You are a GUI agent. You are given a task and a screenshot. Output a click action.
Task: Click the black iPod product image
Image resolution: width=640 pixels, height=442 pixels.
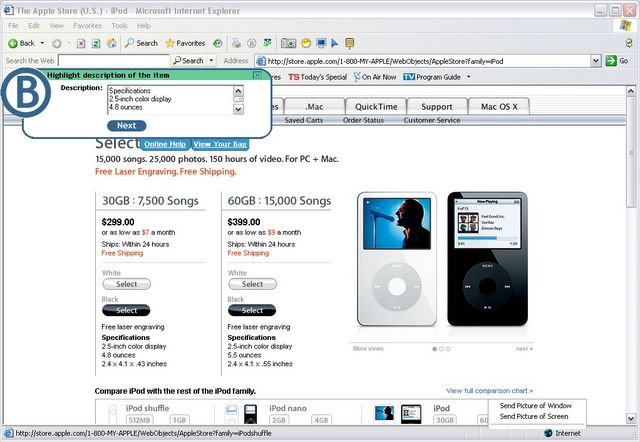487,259
